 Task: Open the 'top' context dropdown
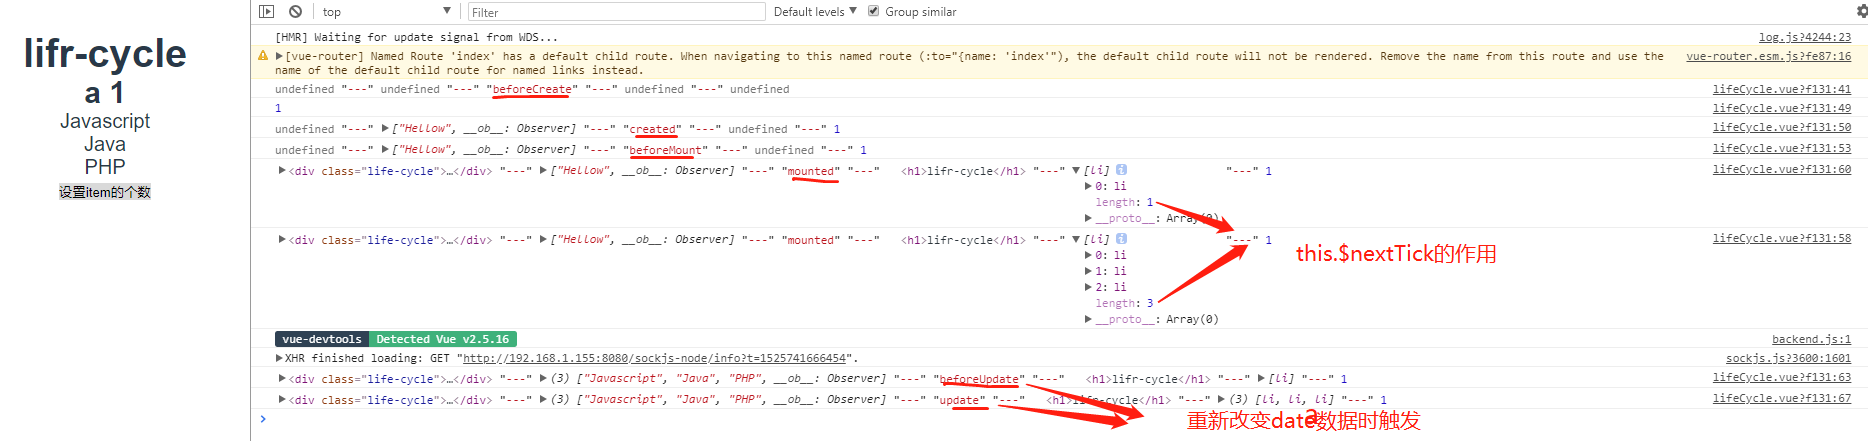(x=386, y=12)
